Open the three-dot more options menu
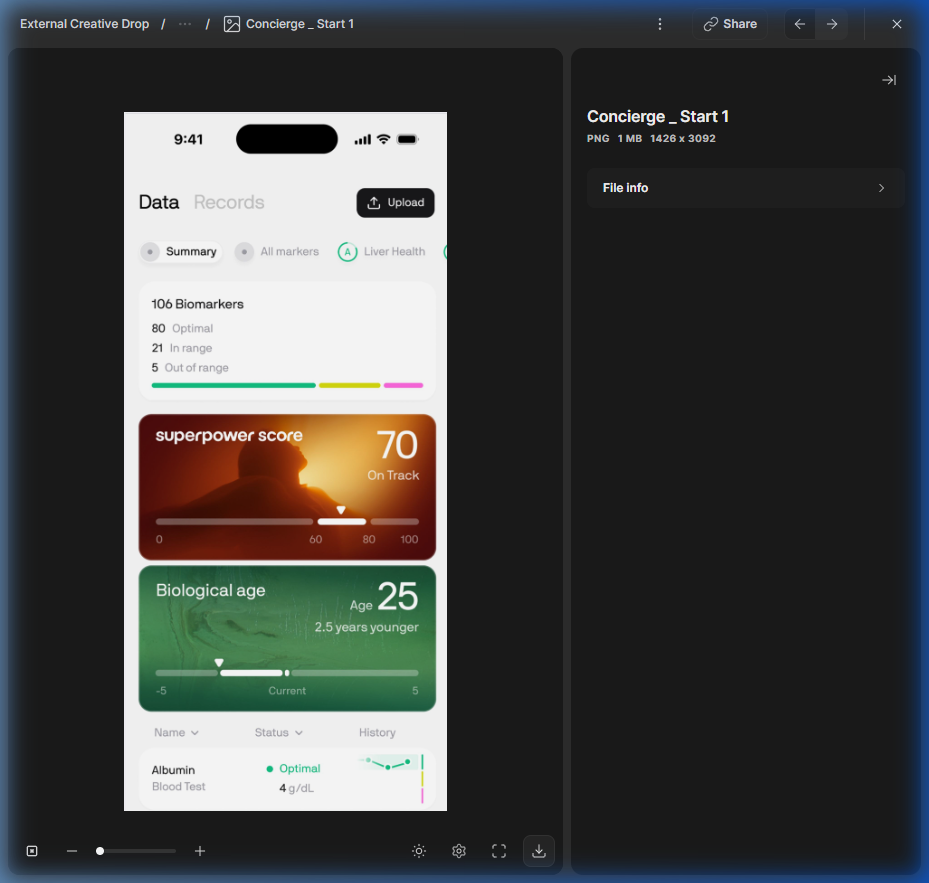Image resolution: width=929 pixels, height=883 pixels. [x=659, y=24]
